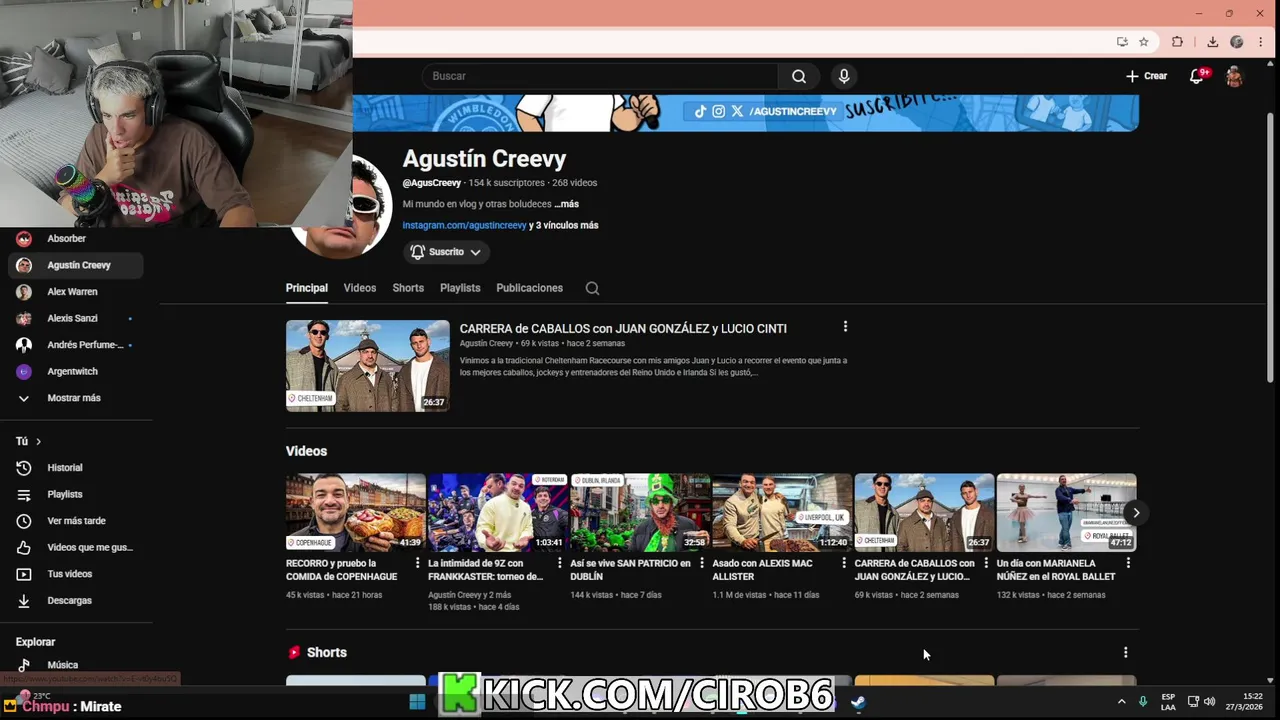This screenshot has width=1280, height=720.
Task: Click the Crear button
Action: (1146, 76)
